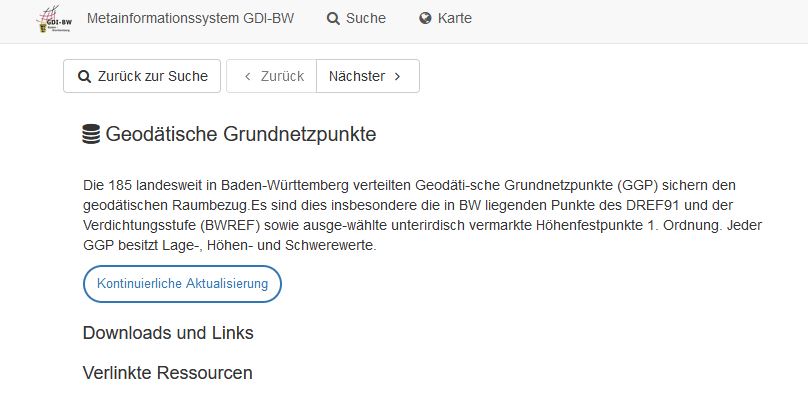
Task: Click the magnifier icon beside Suche in navbar
Action: 333,19
